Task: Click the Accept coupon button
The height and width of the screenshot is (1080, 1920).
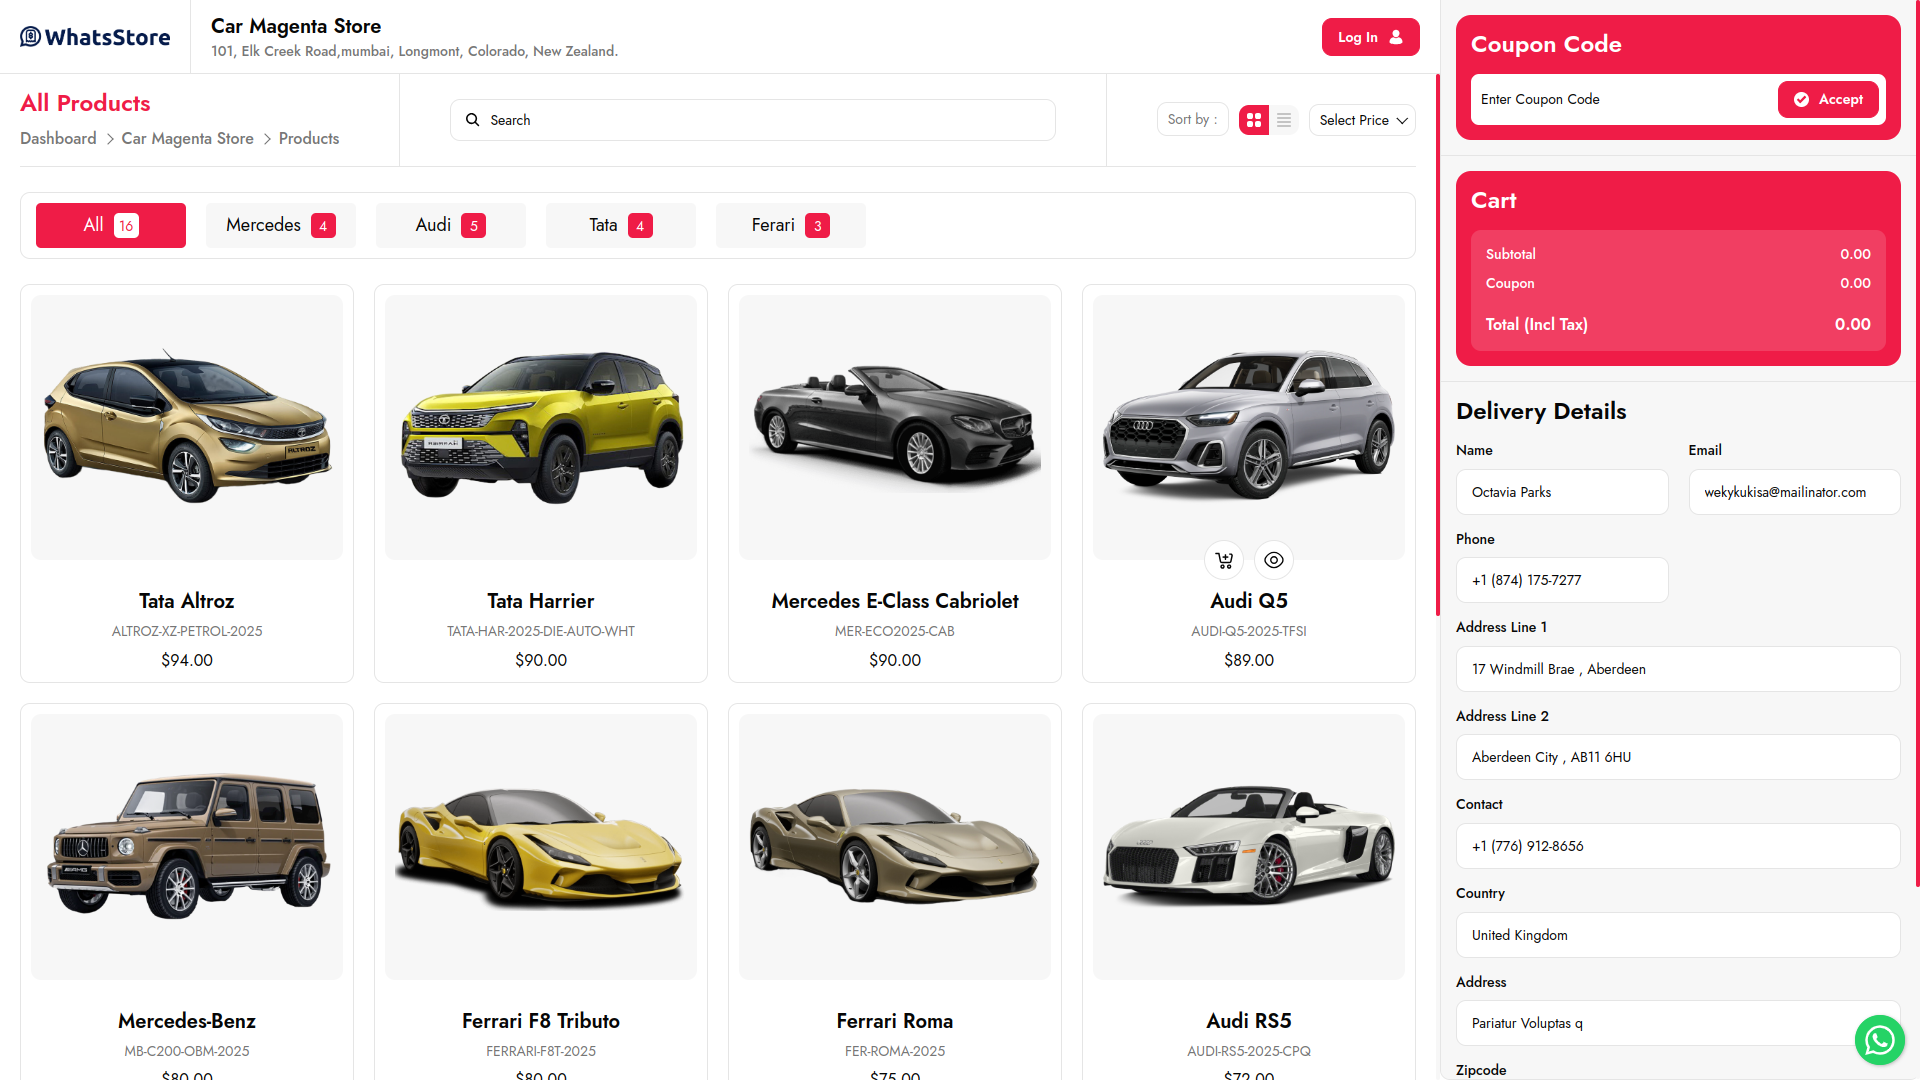Action: pyautogui.click(x=1827, y=99)
